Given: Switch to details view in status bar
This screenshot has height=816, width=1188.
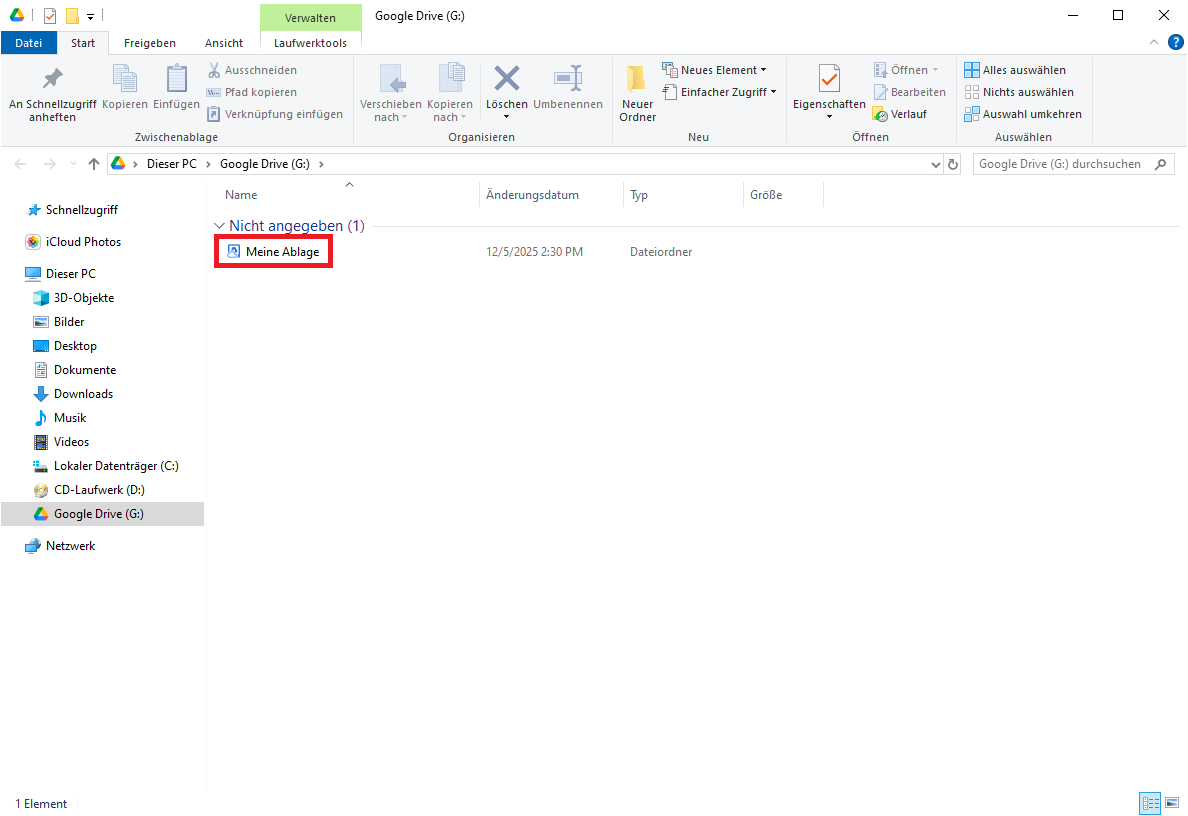Looking at the screenshot, I should point(1150,803).
